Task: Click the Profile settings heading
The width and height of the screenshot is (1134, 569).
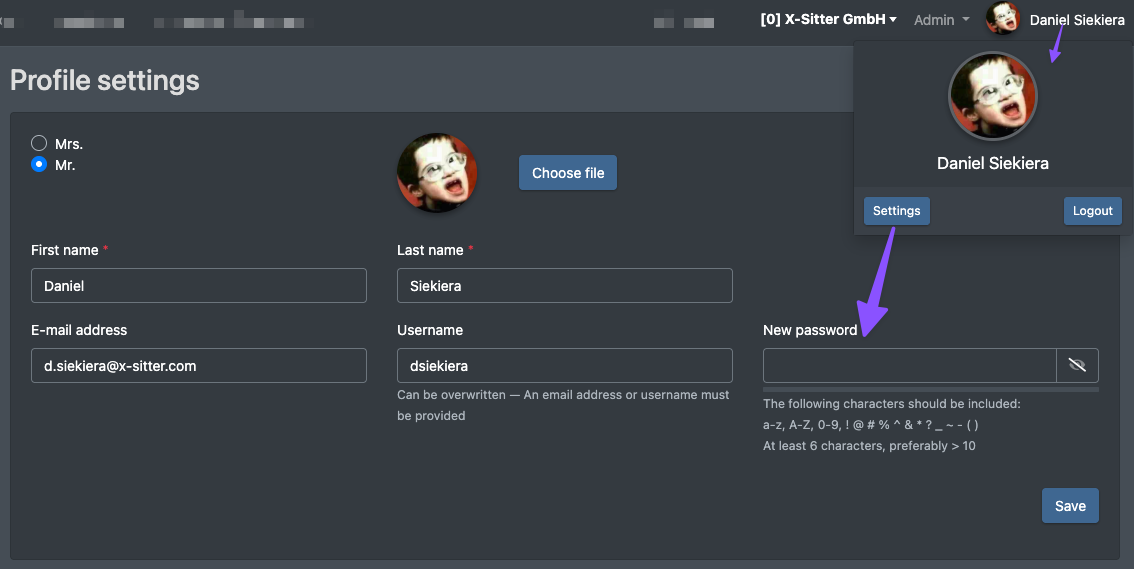Action: click(x=105, y=80)
